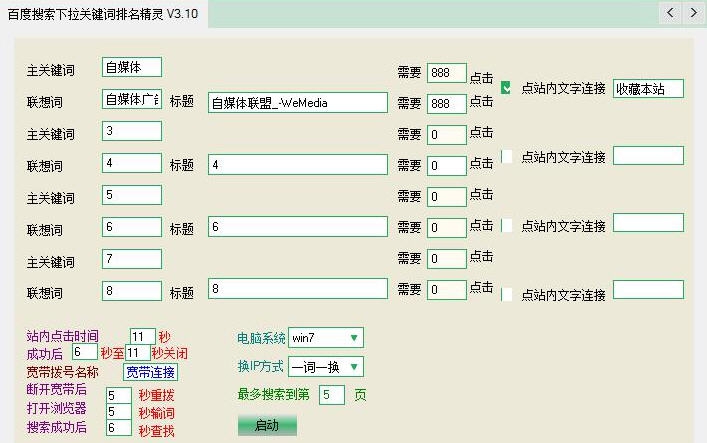Click the 秒至 field before 秒关闭
The height and width of the screenshot is (443, 707).
point(138,352)
